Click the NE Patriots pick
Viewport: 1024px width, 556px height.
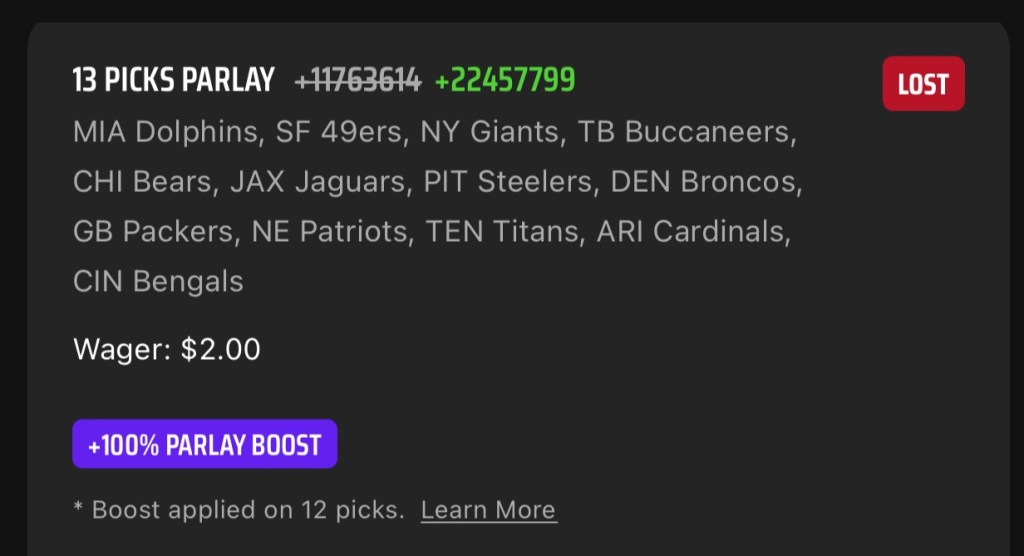pyautogui.click(x=329, y=232)
